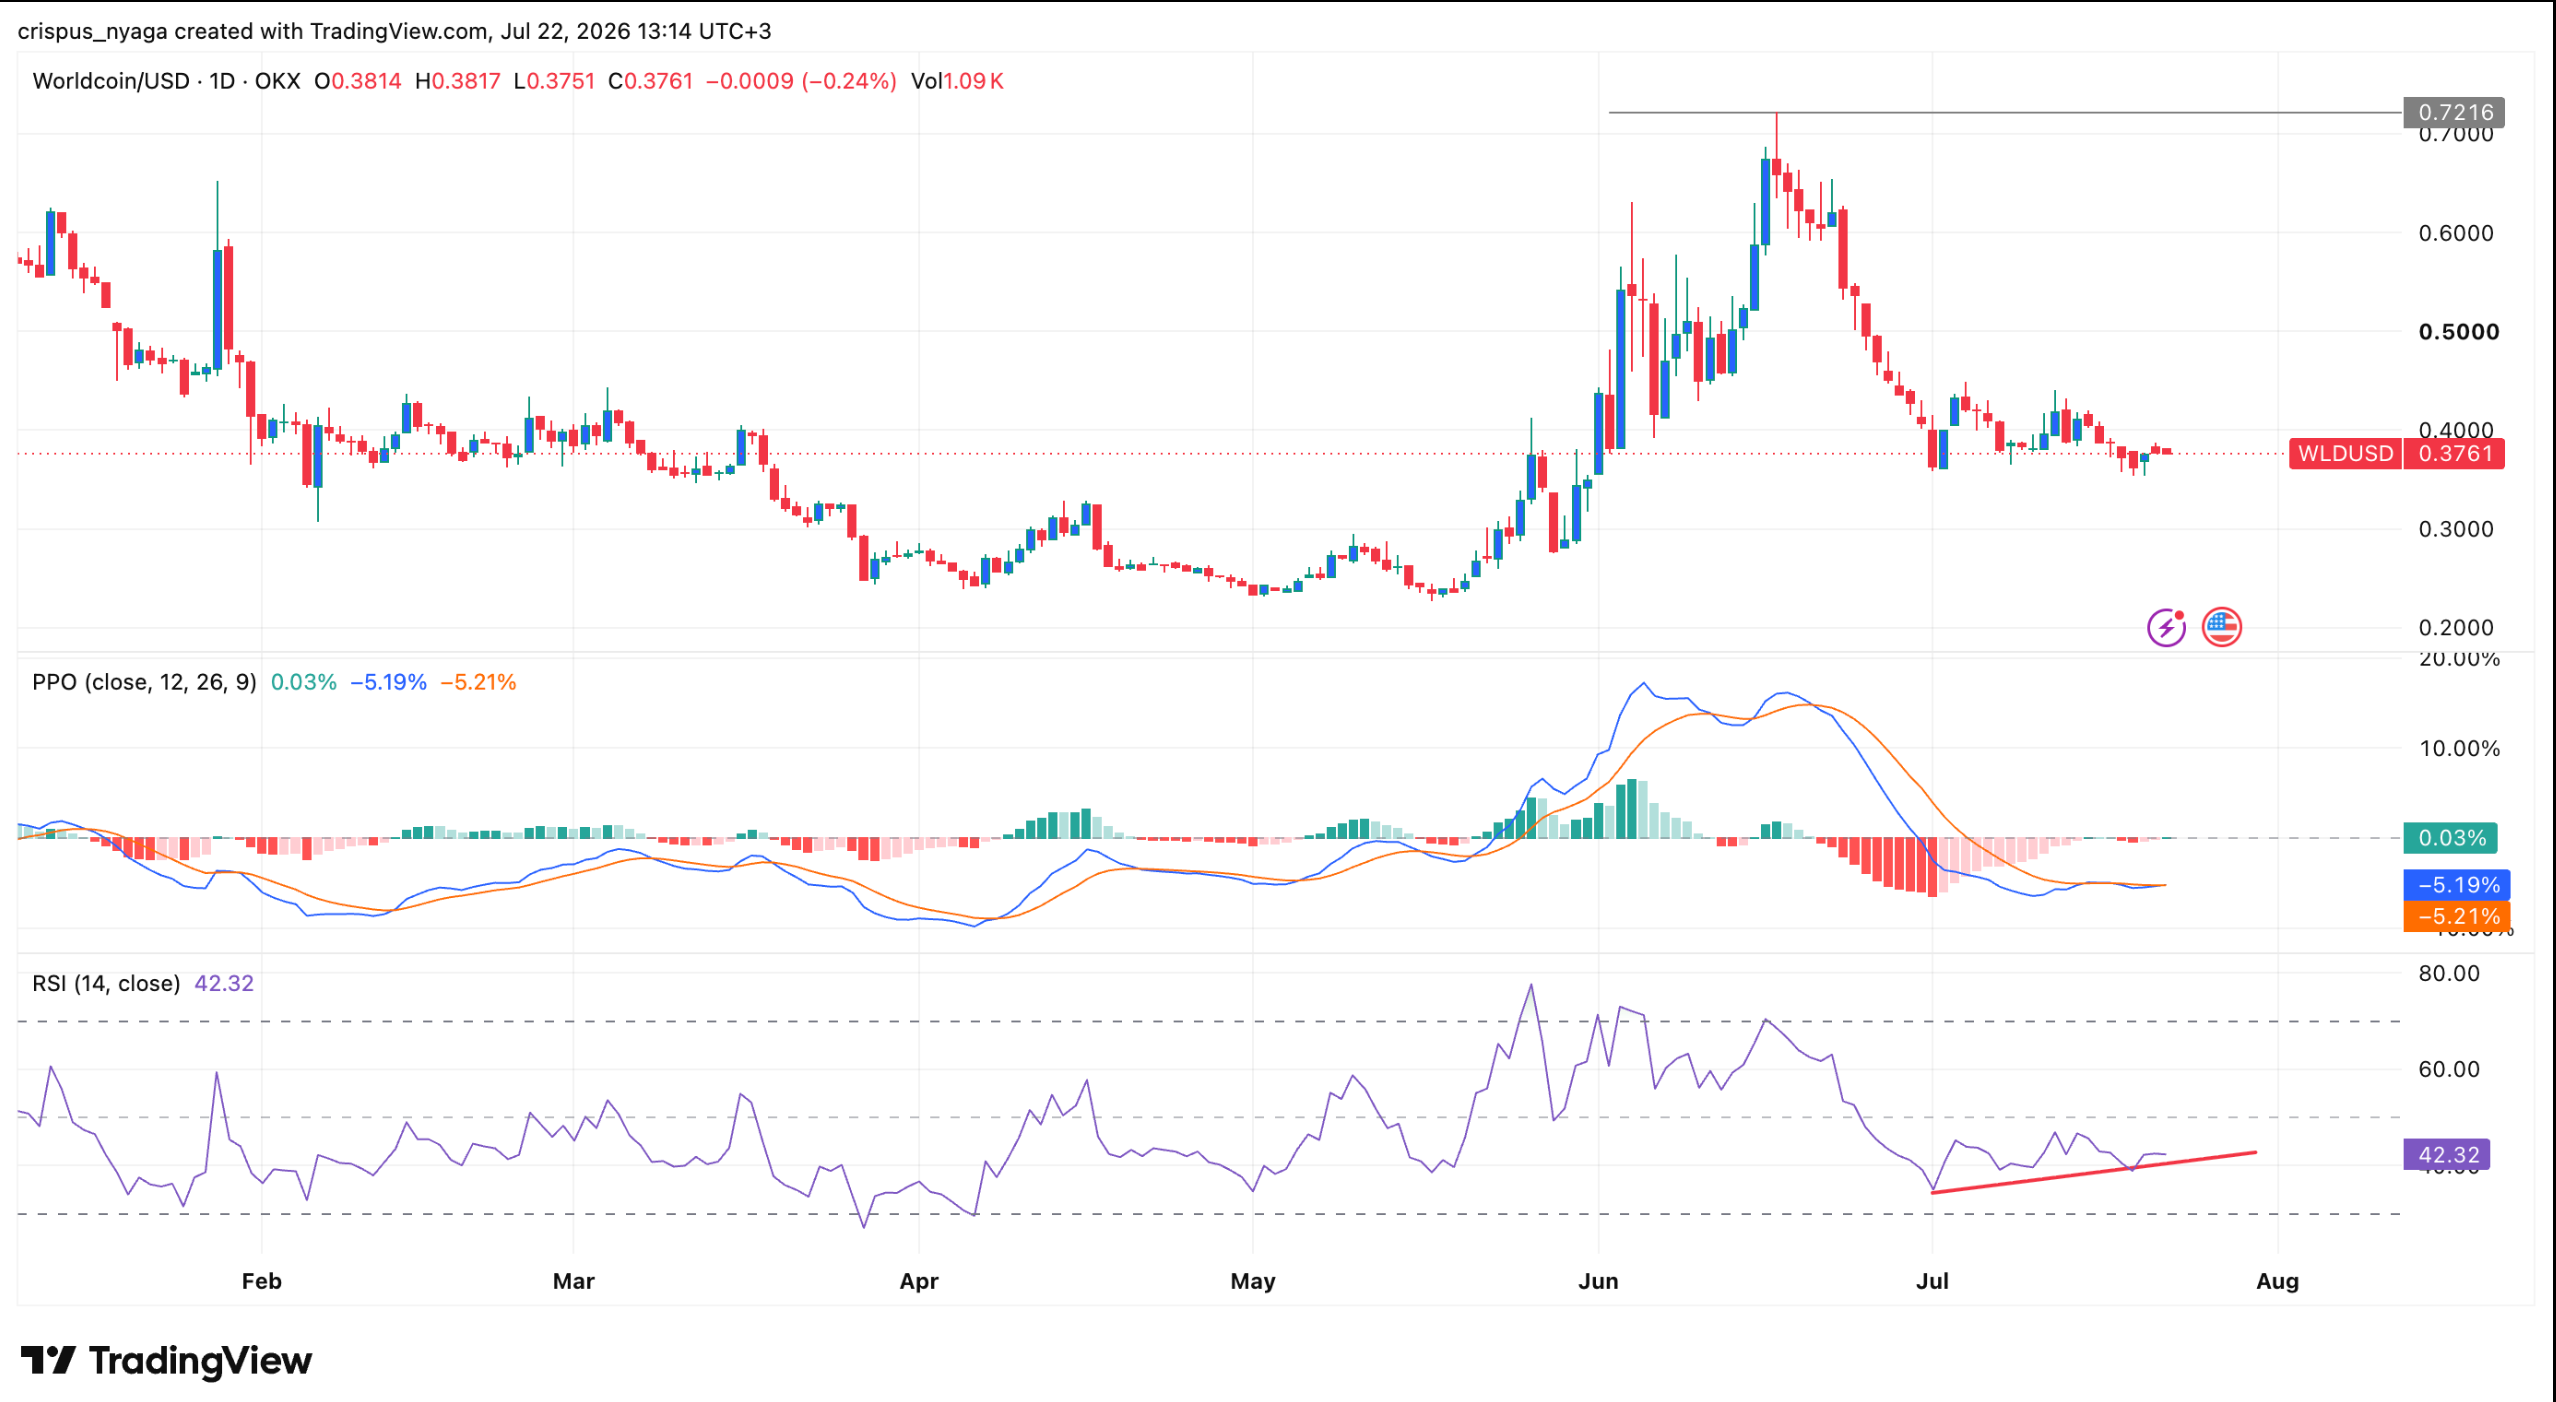Image resolution: width=2556 pixels, height=1402 pixels.
Task: Click the horizontal line at 0.7216 high
Action: coord(2005,112)
